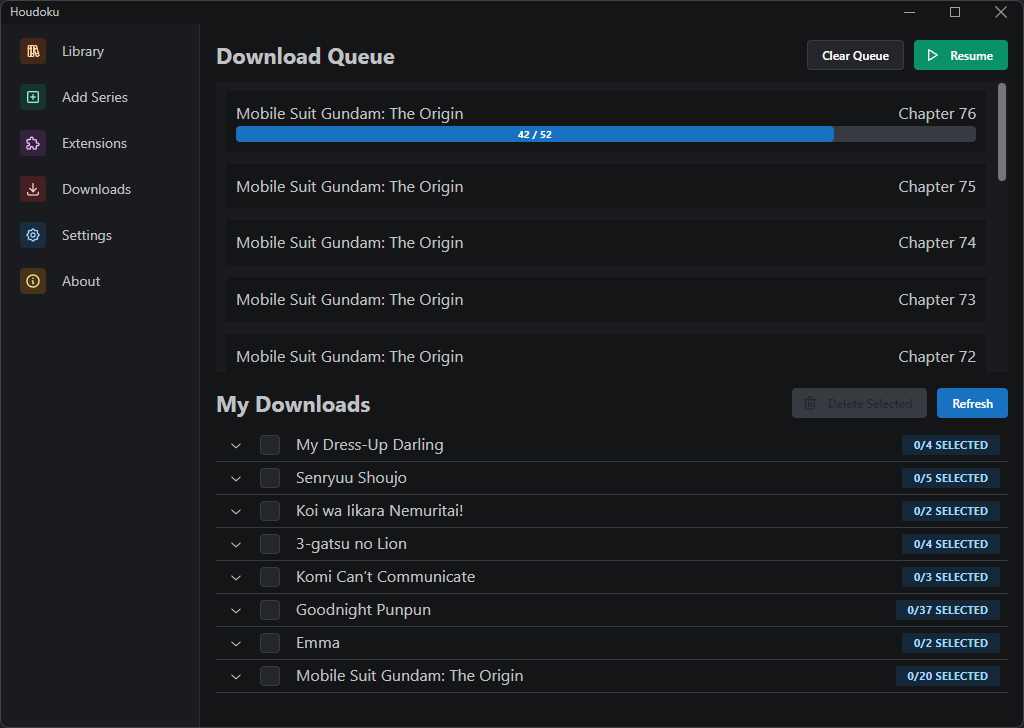Select the queued Chapter 75 entry
This screenshot has height=728, width=1024.
click(x=605, y=187)
